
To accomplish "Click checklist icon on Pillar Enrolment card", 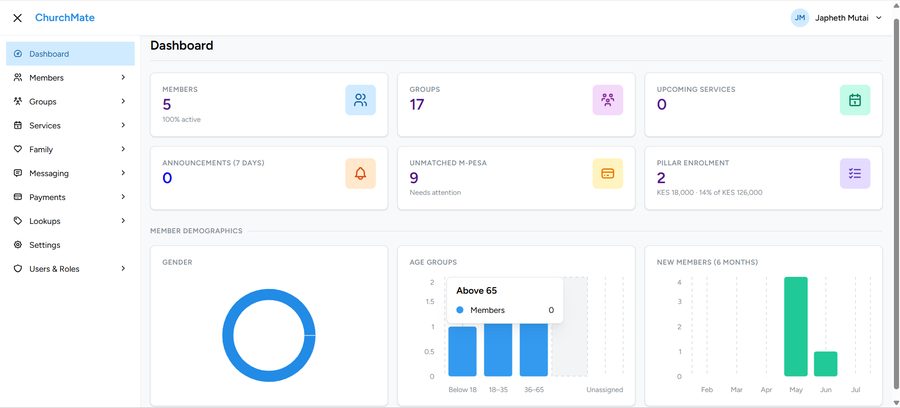I will [855, 174].
